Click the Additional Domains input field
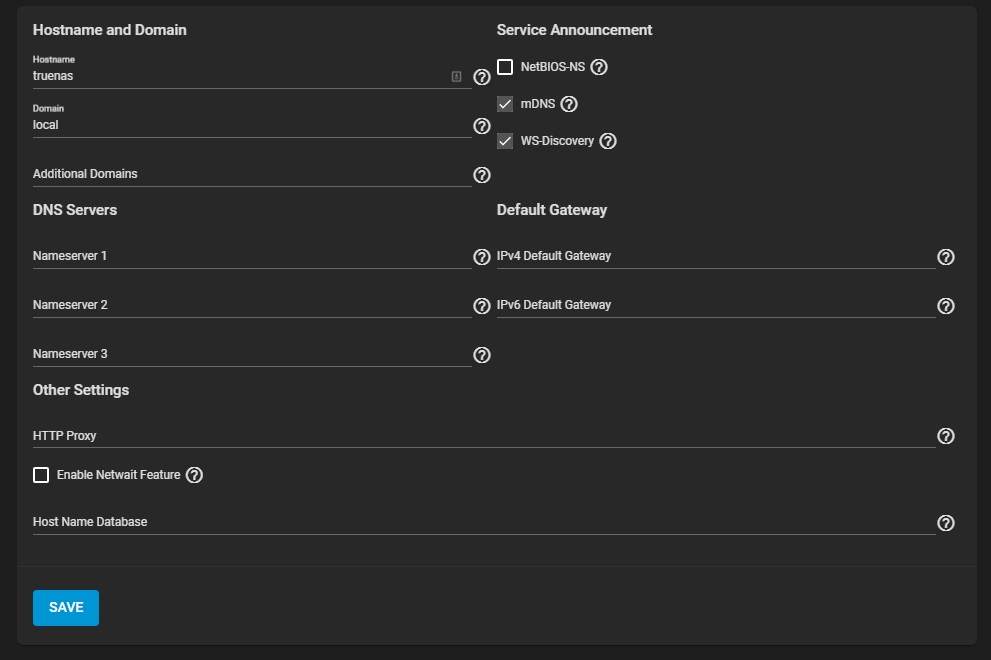 tap(252, 174)
